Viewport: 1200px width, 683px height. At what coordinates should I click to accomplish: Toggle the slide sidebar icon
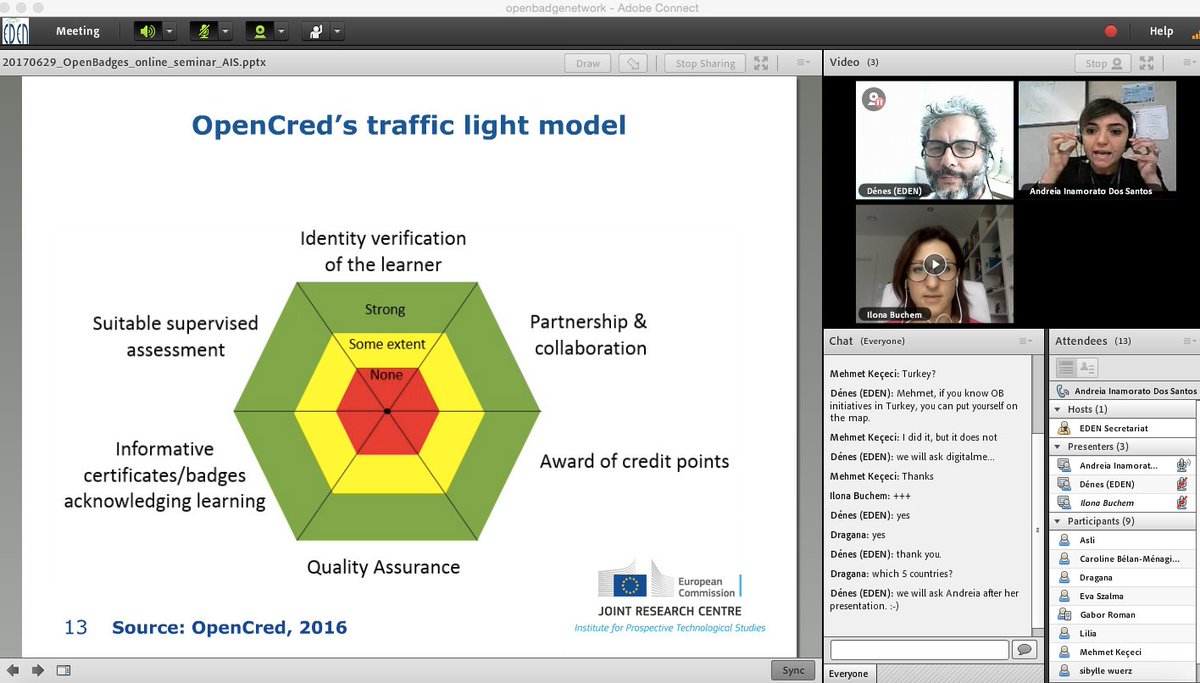[63, 670]
